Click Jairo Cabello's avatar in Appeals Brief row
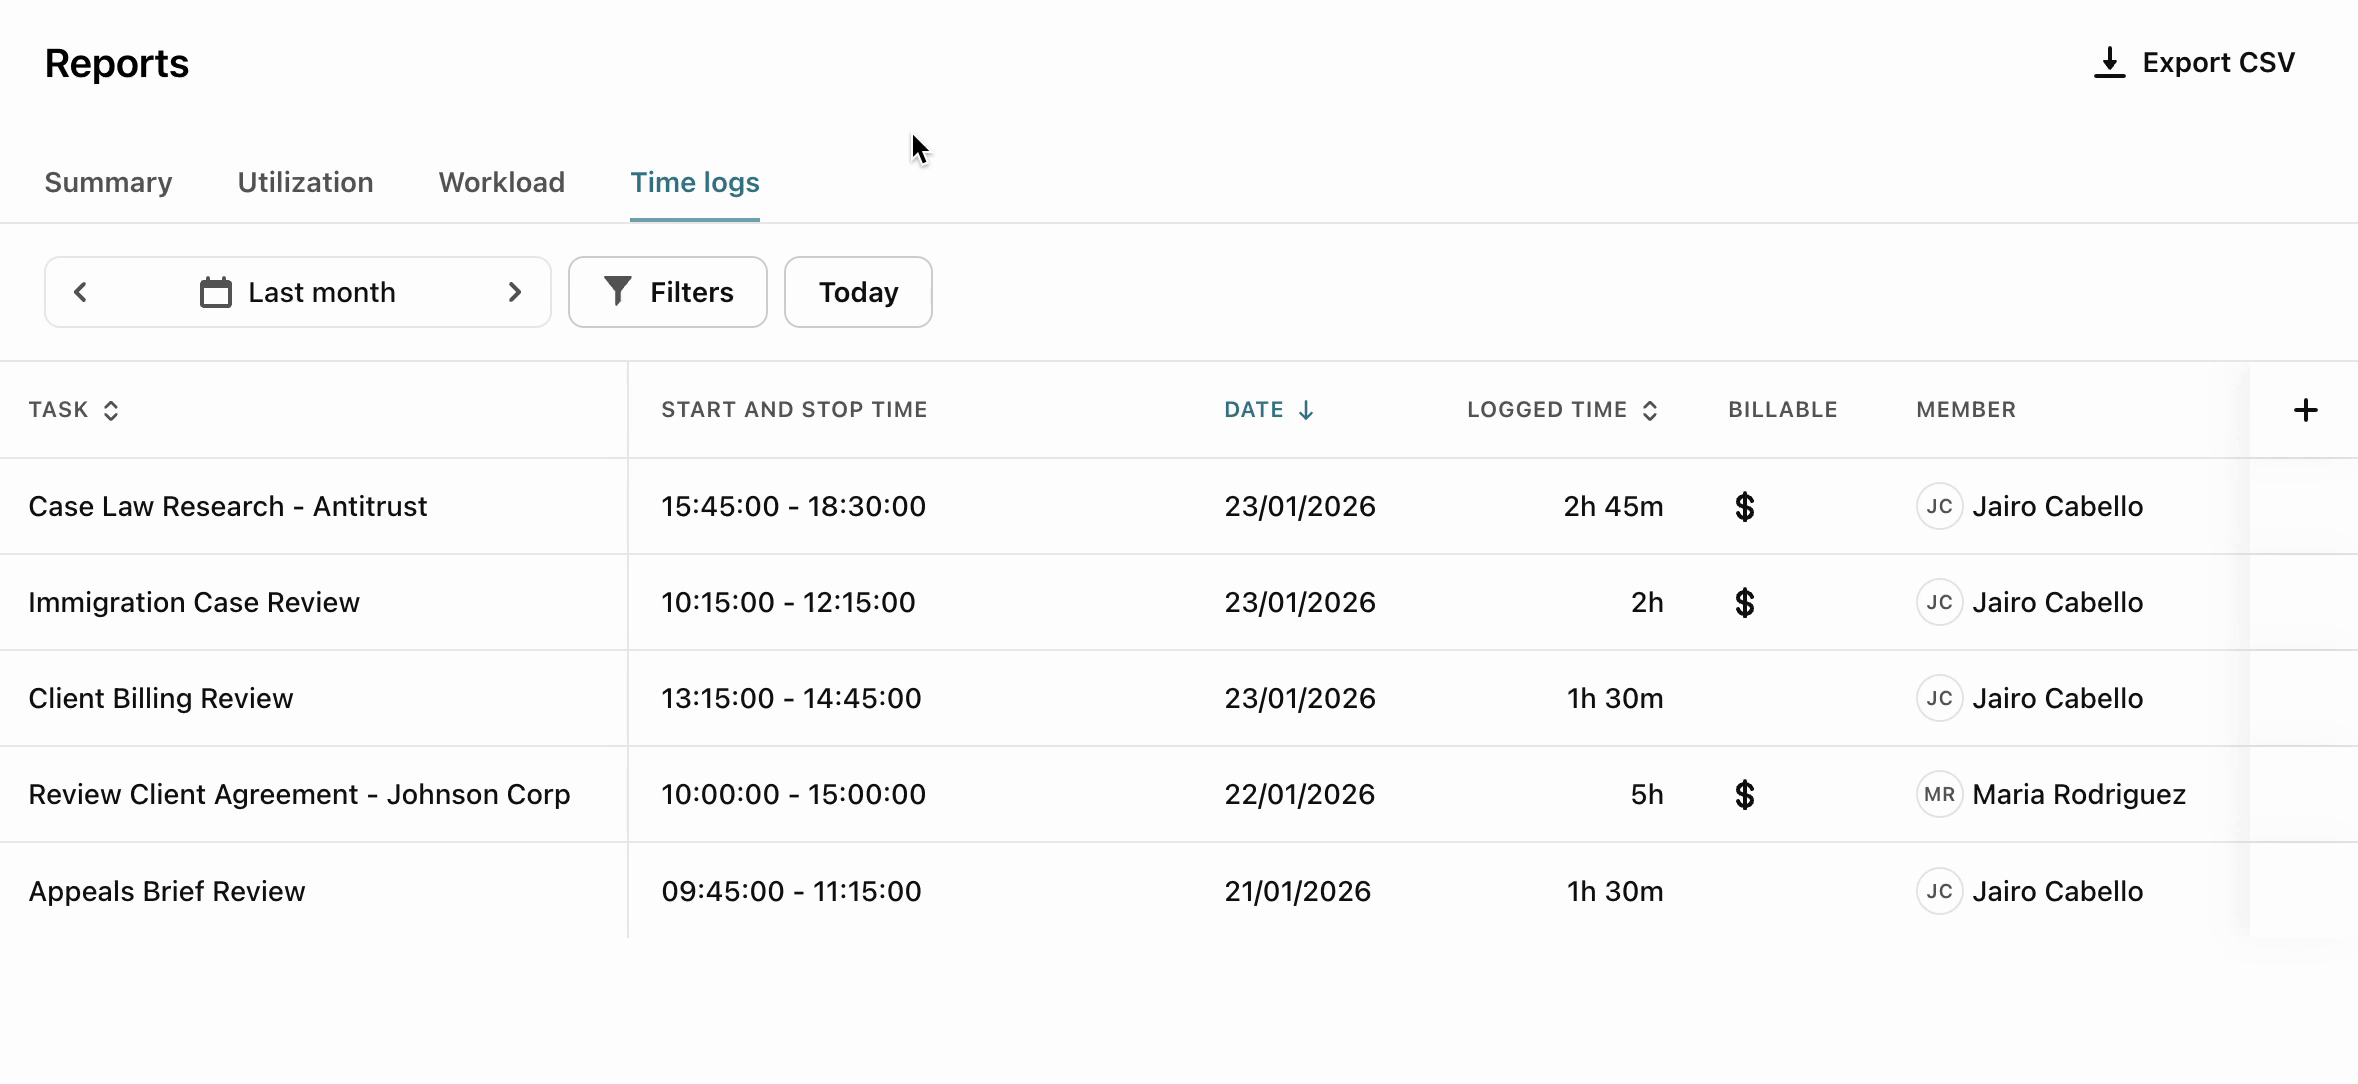Screen dimensions: 2358x1084 [x=1939, y=891]
